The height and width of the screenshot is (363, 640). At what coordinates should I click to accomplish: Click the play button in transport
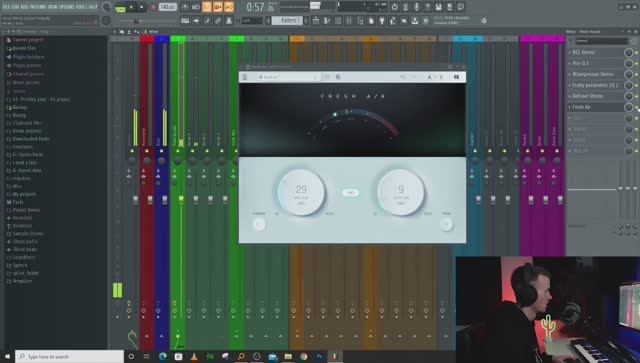[131, 7]
